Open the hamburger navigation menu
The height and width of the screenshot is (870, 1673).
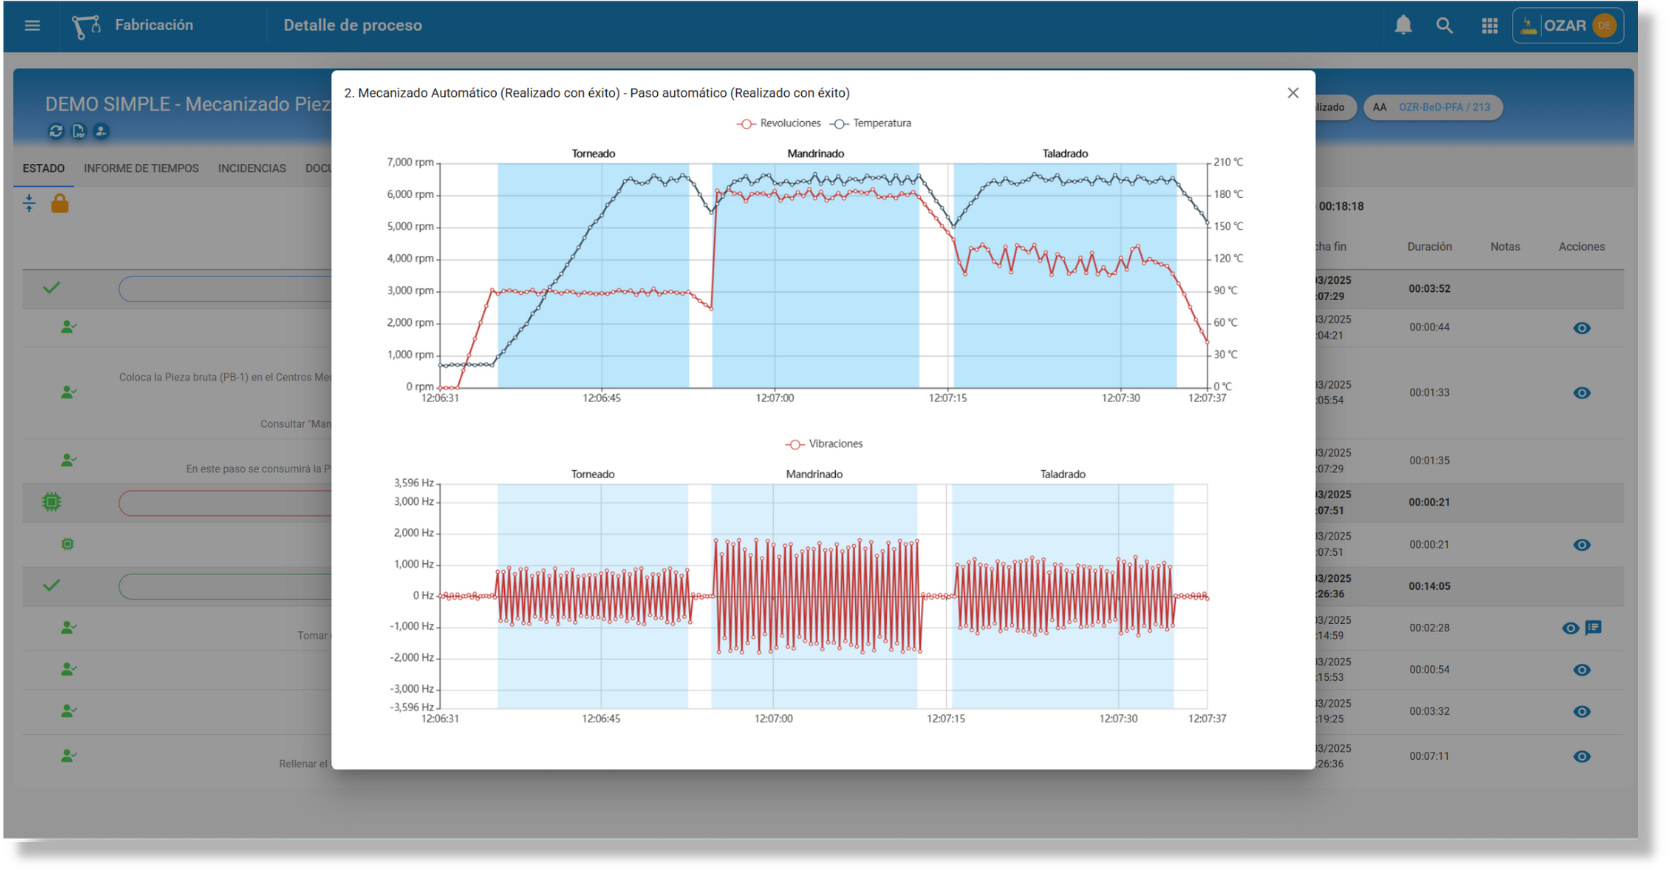point(32,25)
